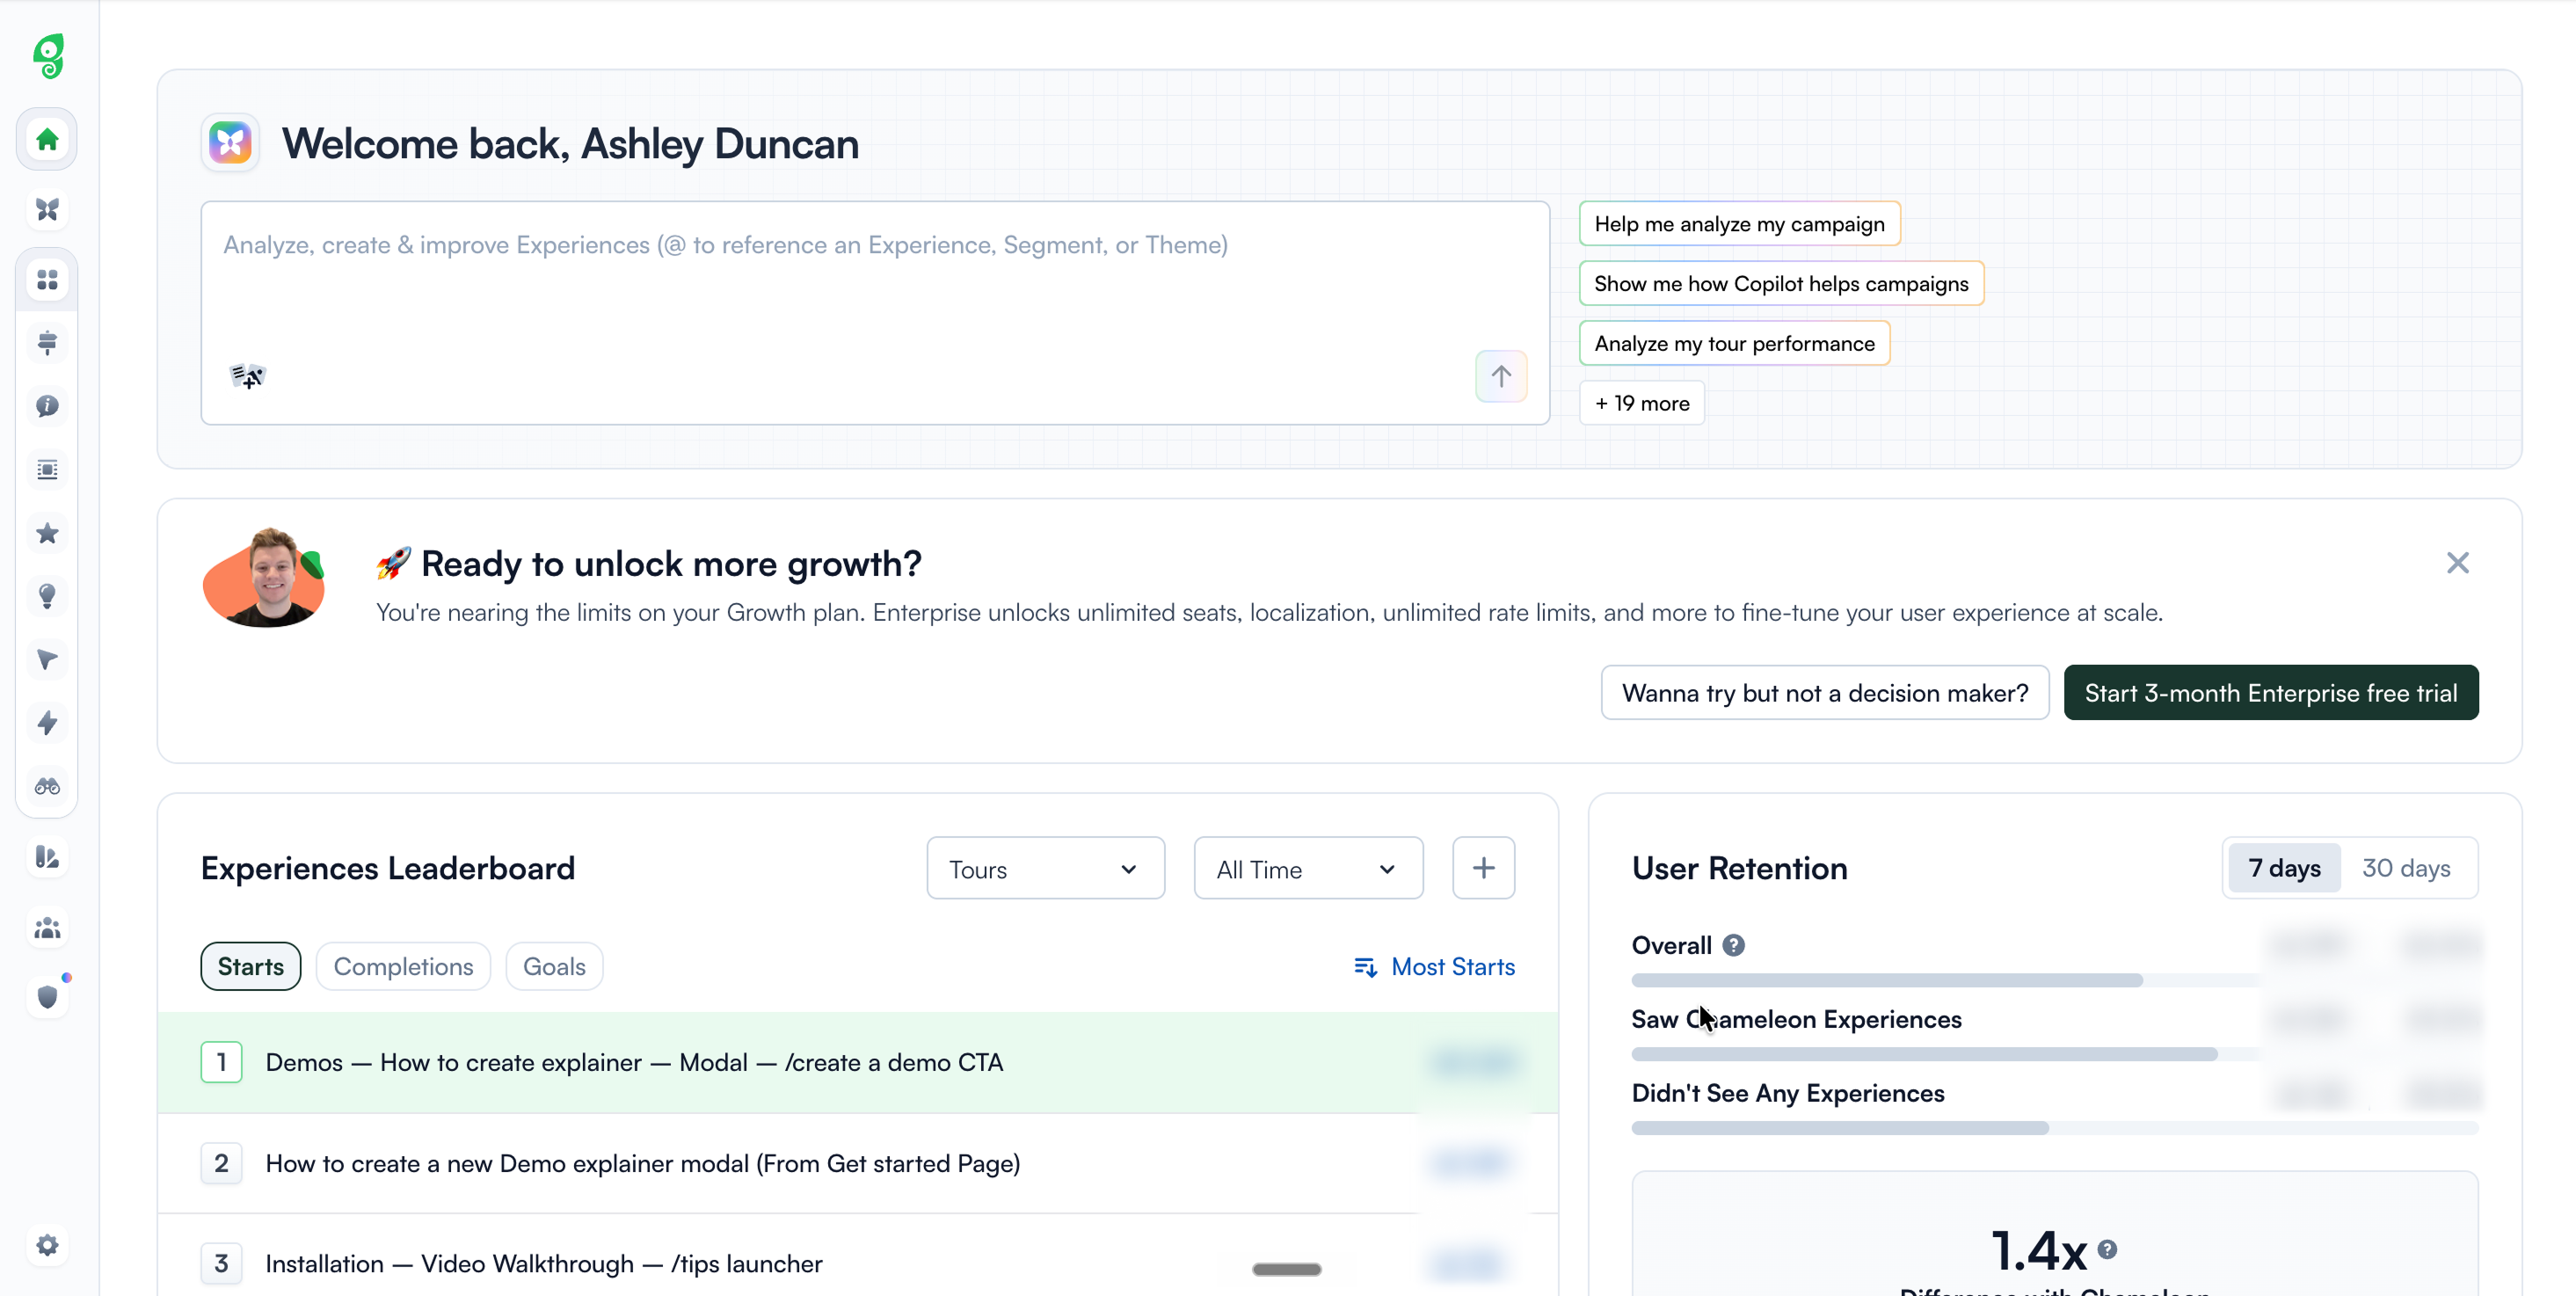This screenshot has width=2576, height=1296.
Task: Open the Tours experience type dropdown
Action: [x=1045, y=869]
